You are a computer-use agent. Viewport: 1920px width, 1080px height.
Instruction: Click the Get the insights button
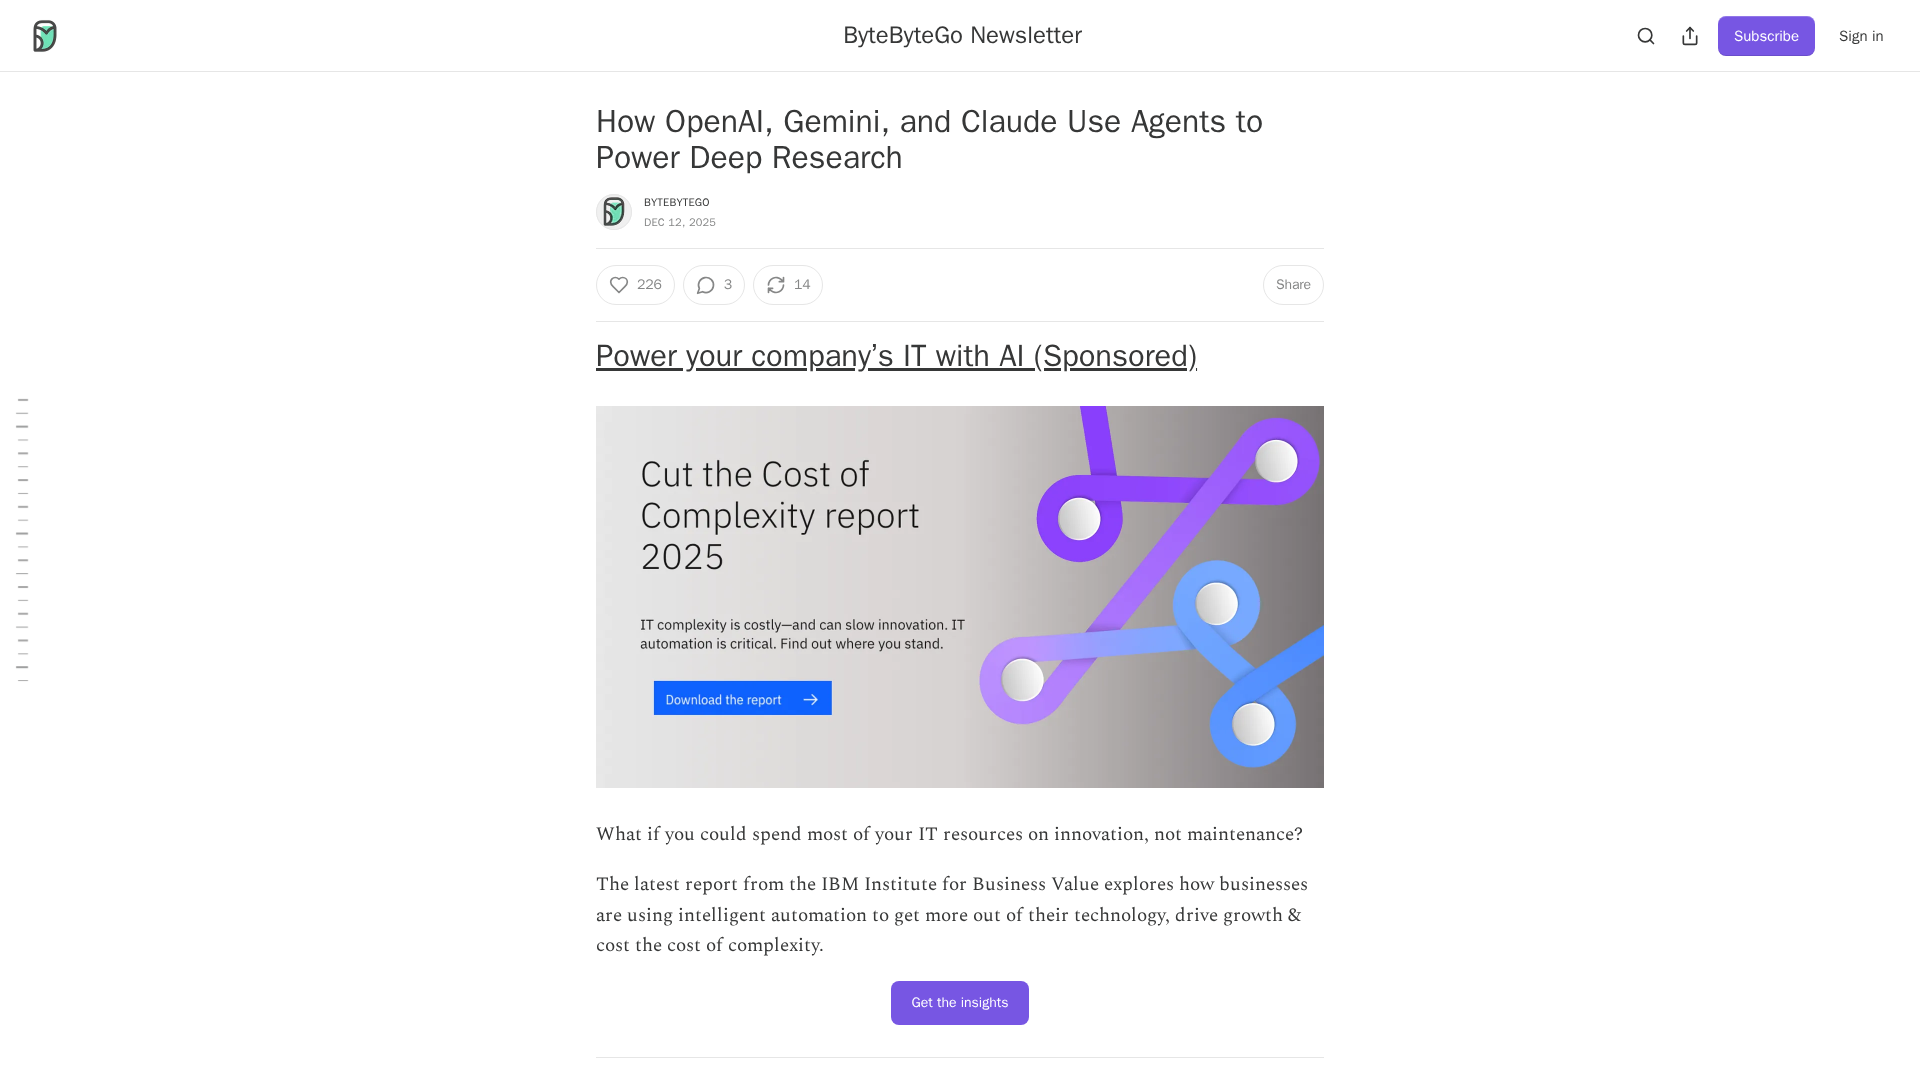coord(959,1003)
